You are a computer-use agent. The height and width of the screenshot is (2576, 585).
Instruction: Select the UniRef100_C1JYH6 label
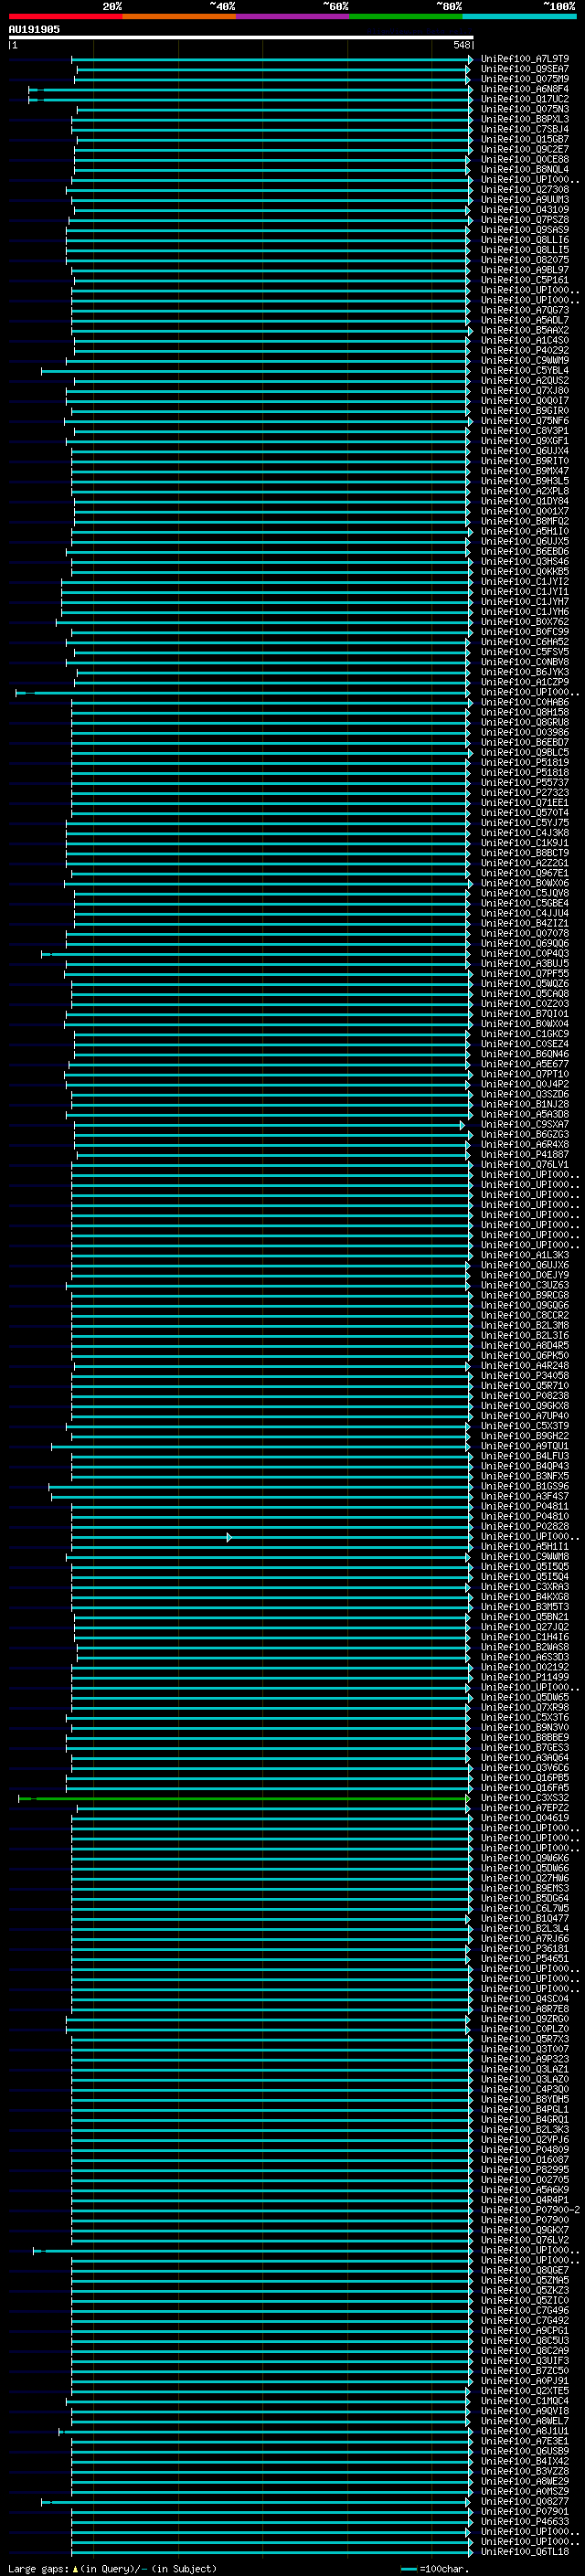[x=525, y=612]
